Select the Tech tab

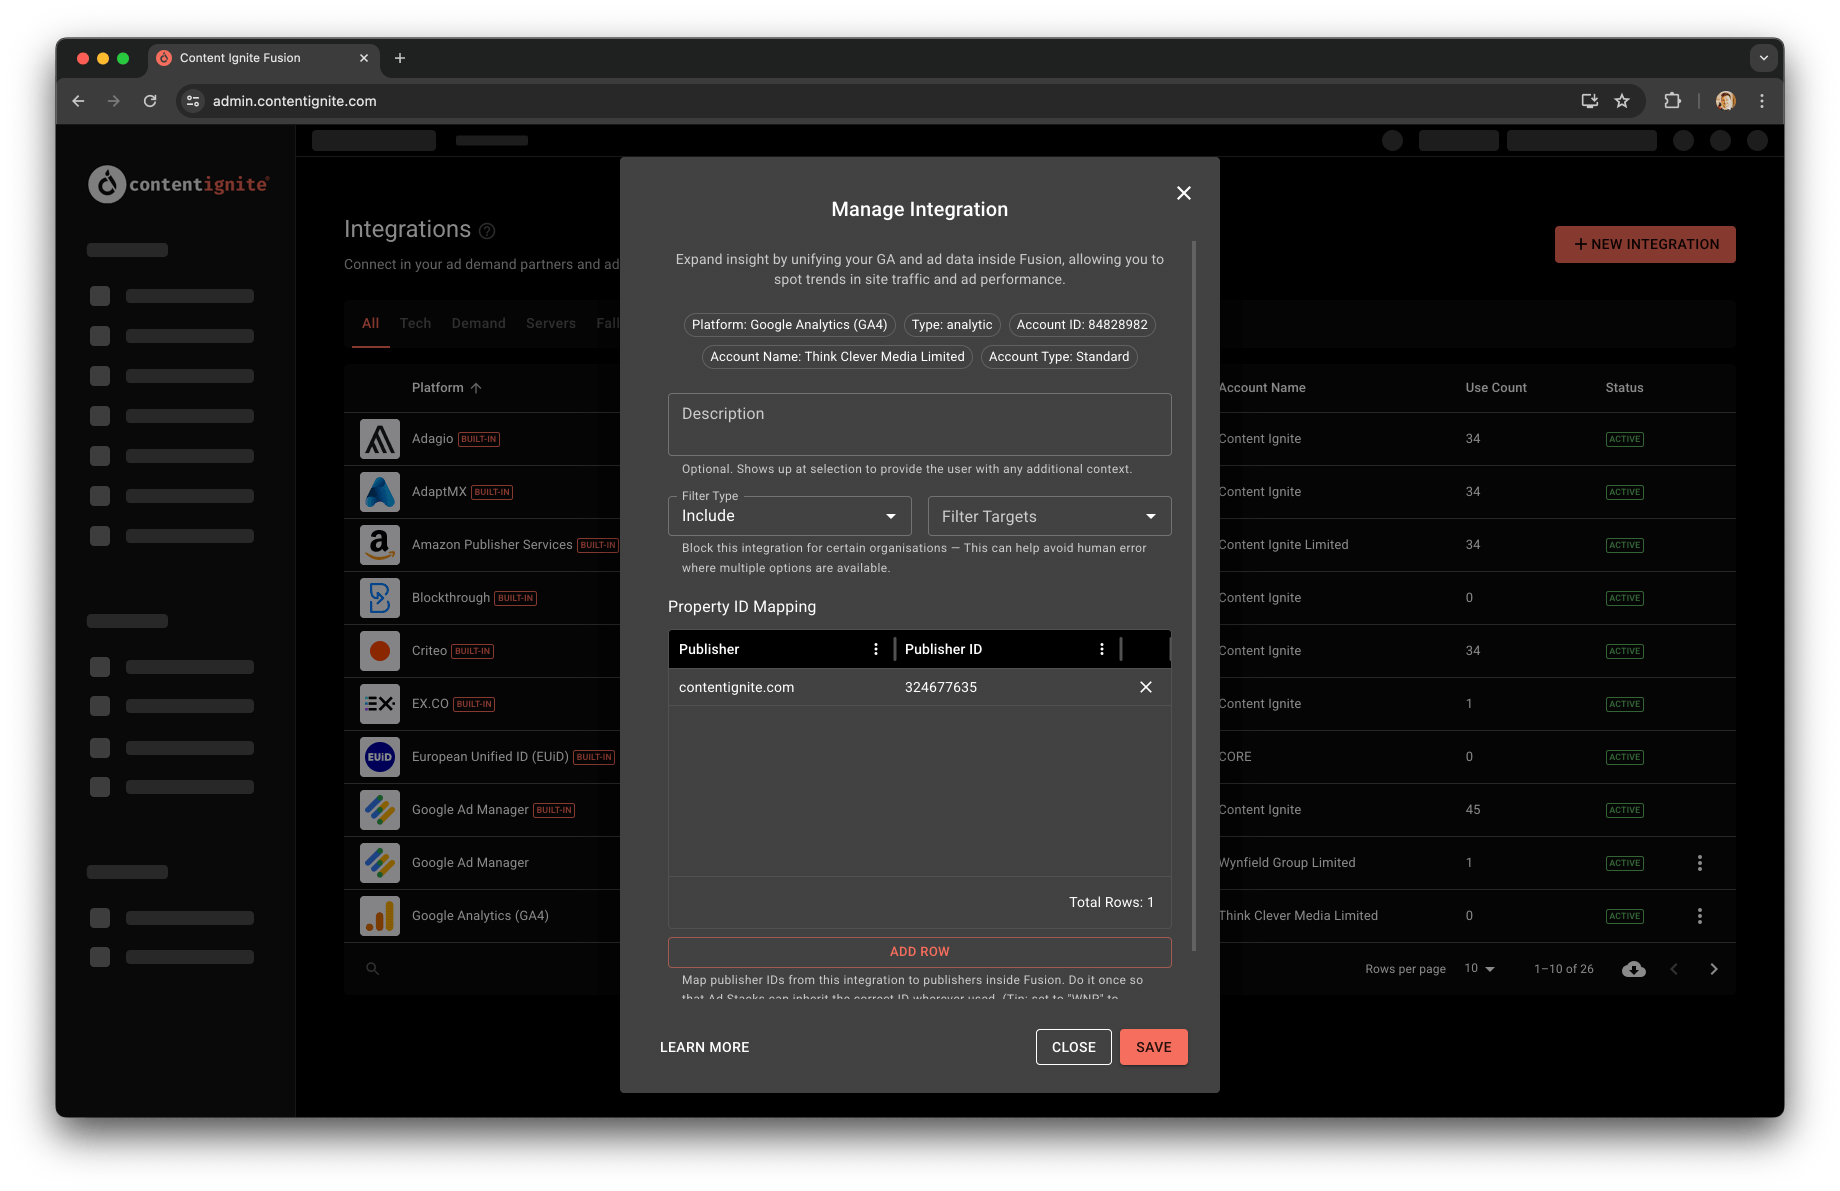[x=415, y=323]
